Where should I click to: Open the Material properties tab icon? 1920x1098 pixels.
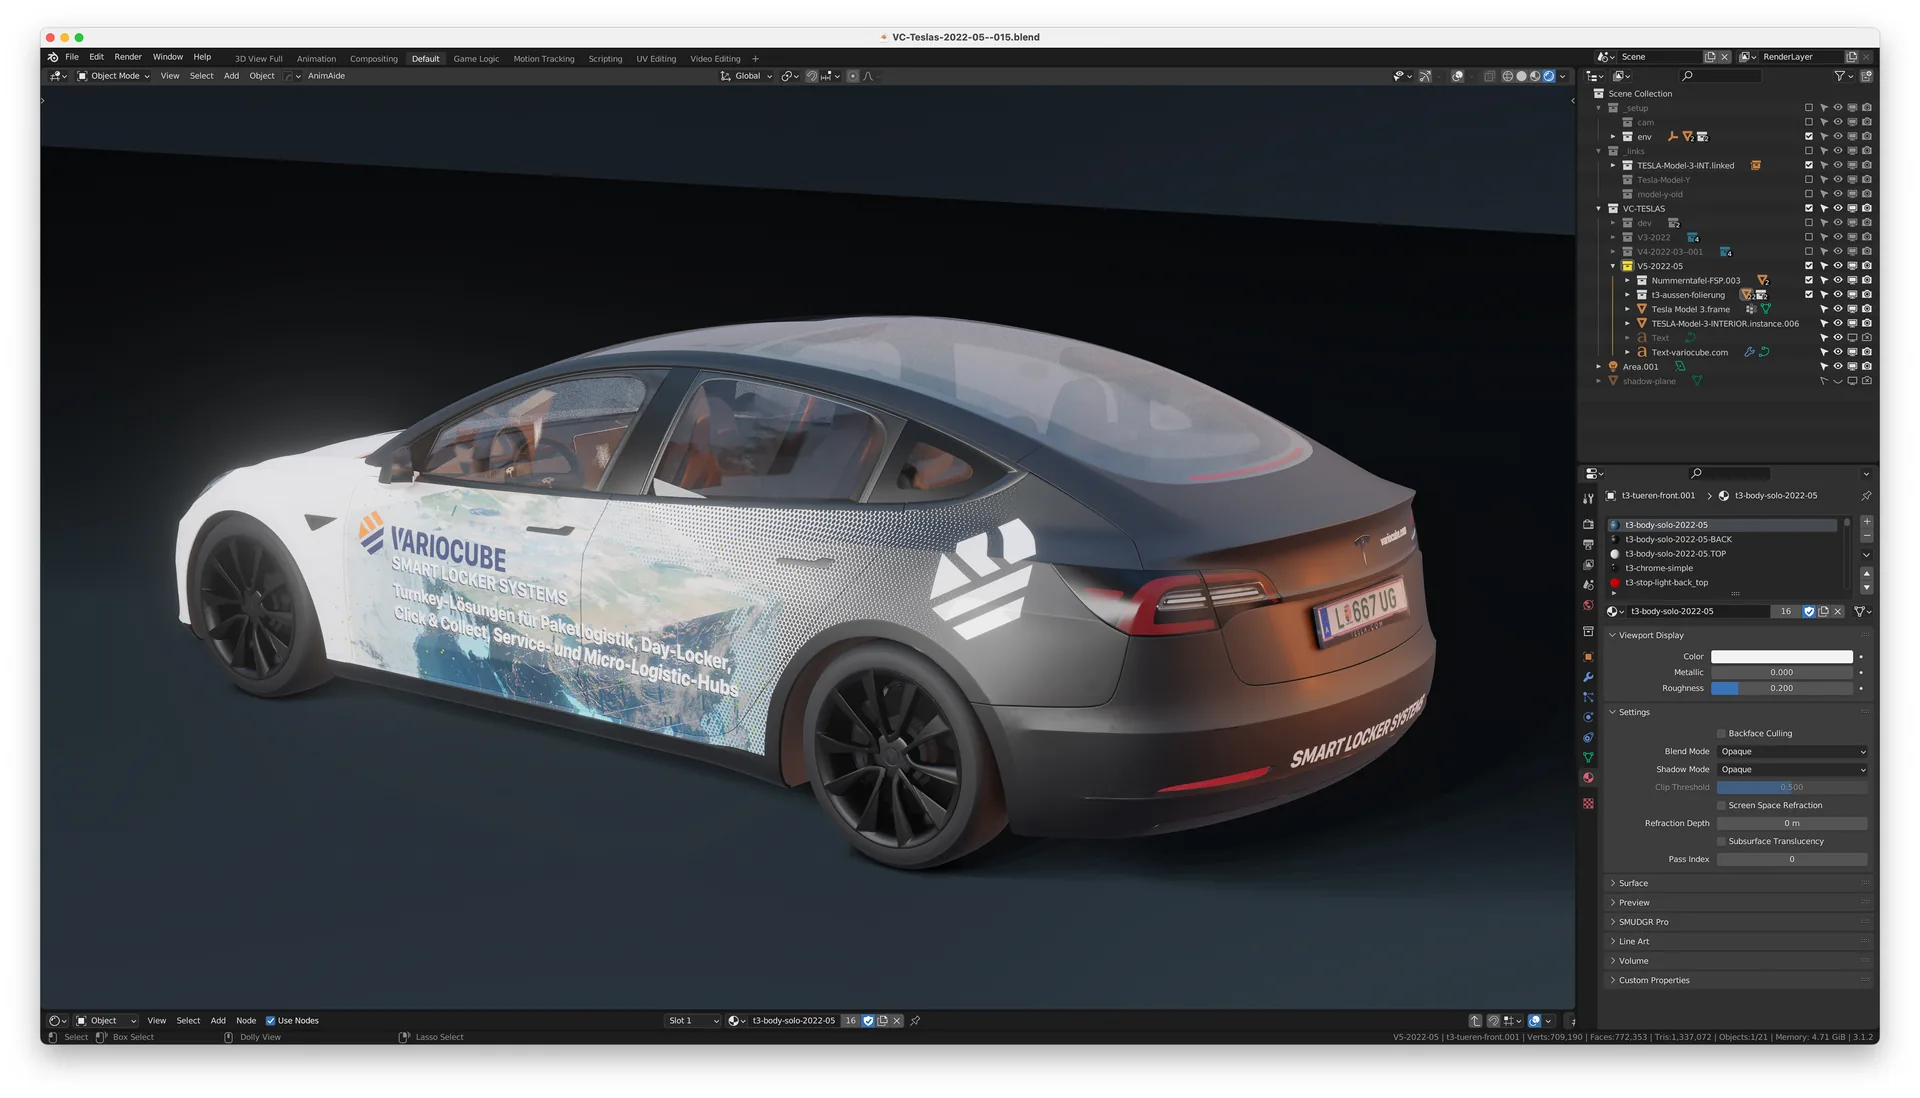(1588, 778)
